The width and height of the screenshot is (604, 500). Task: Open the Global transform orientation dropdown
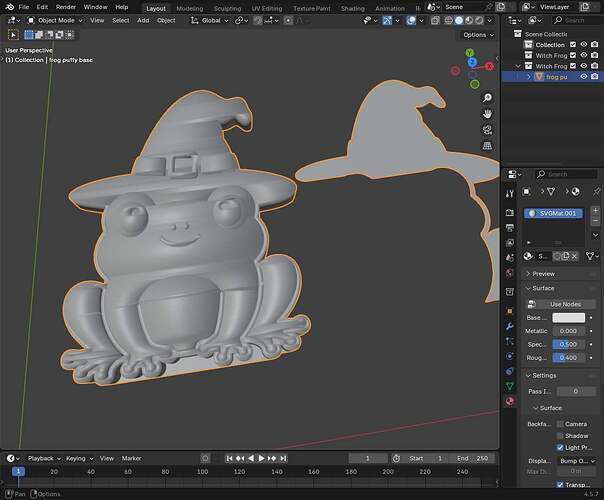coord(210,20)
